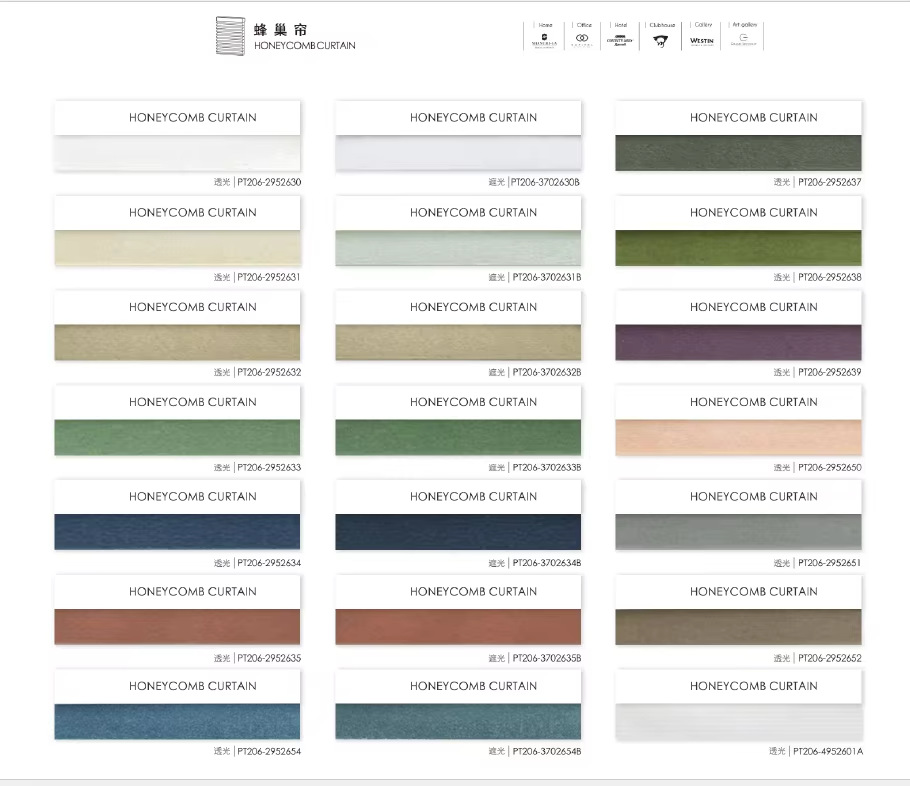Select the dark navy swatch PT206-3702634B
910x786 pixels.
tap(458, 531)
